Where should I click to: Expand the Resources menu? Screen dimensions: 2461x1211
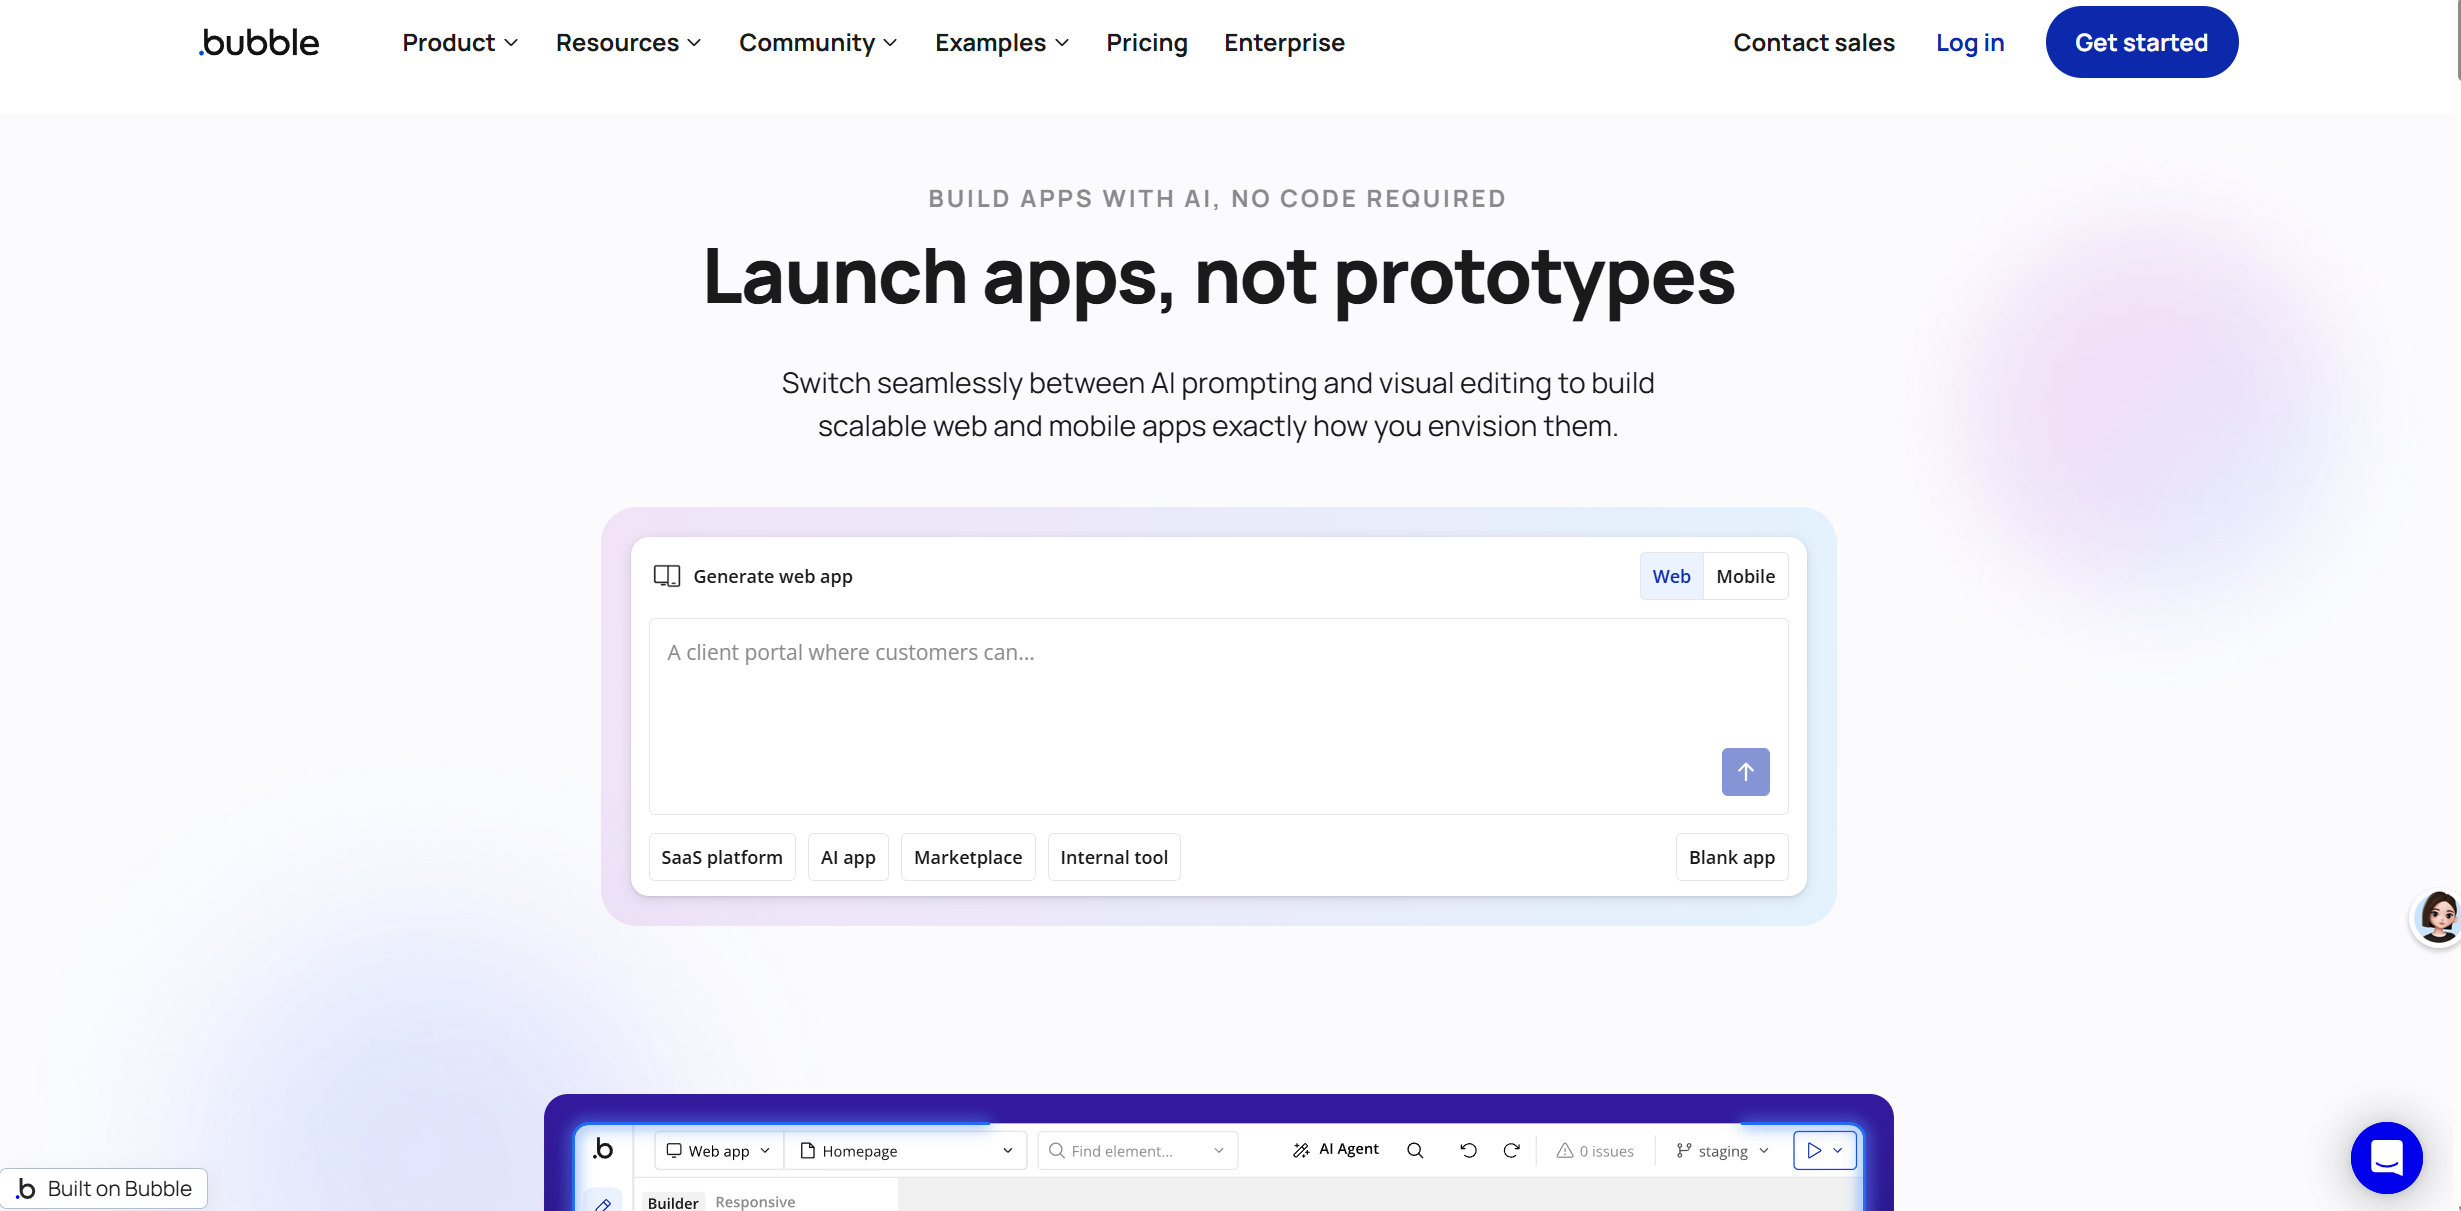[628, 42]
